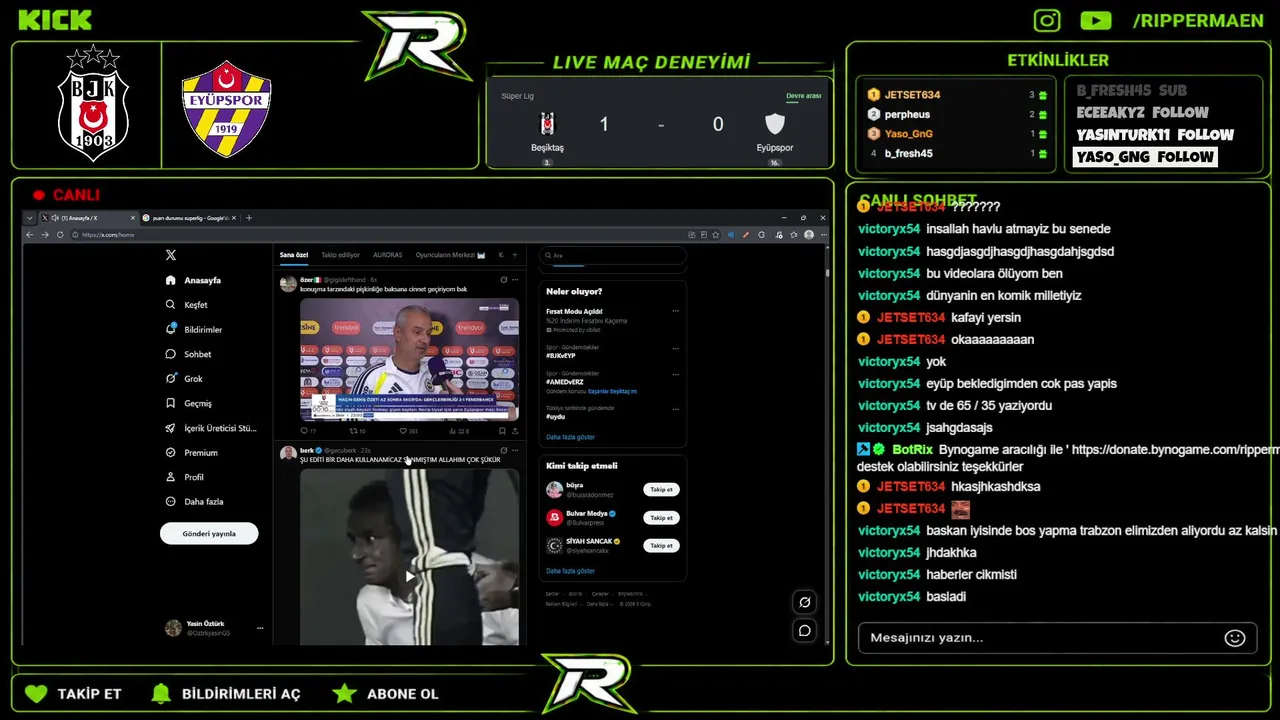Open İçerik Üreticisi Stüdyosu in sidebar
1280x720 pixels.
tap(211, 428)
